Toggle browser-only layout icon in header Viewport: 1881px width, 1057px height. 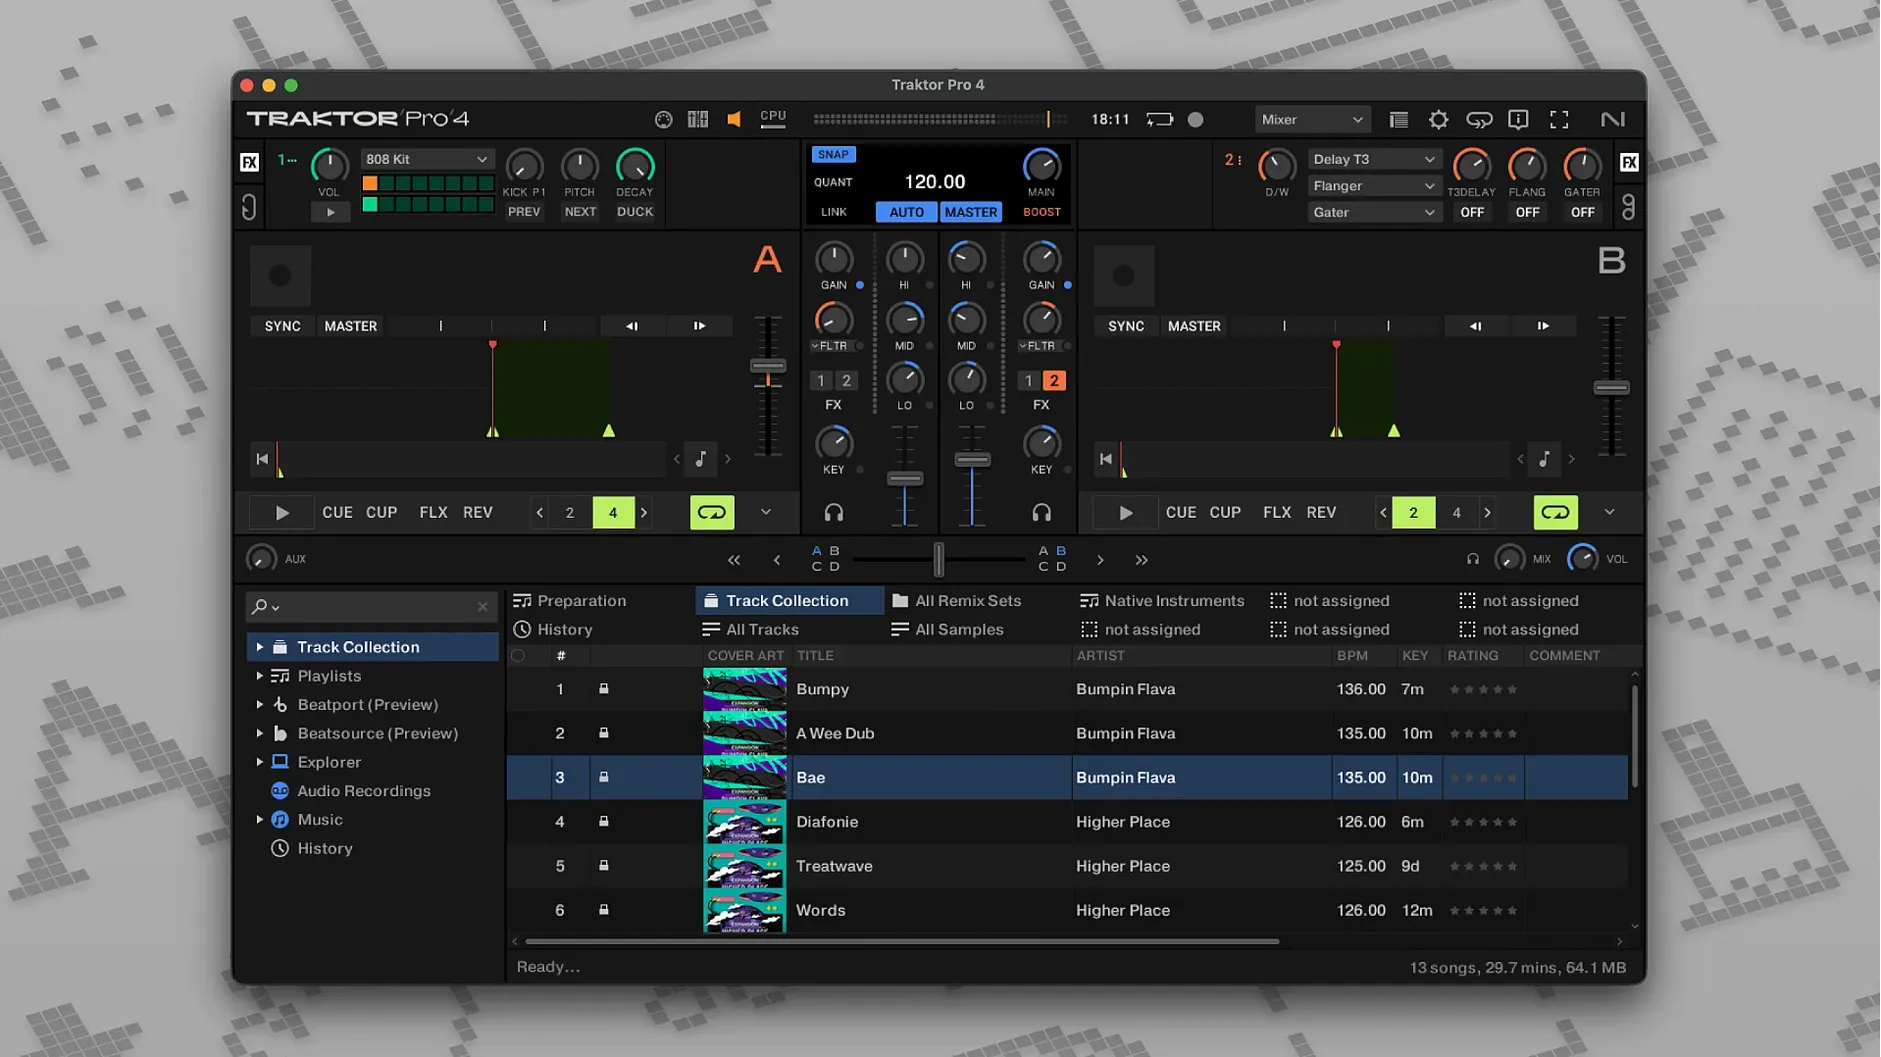pyautogui.click(x=1398, y=120)
